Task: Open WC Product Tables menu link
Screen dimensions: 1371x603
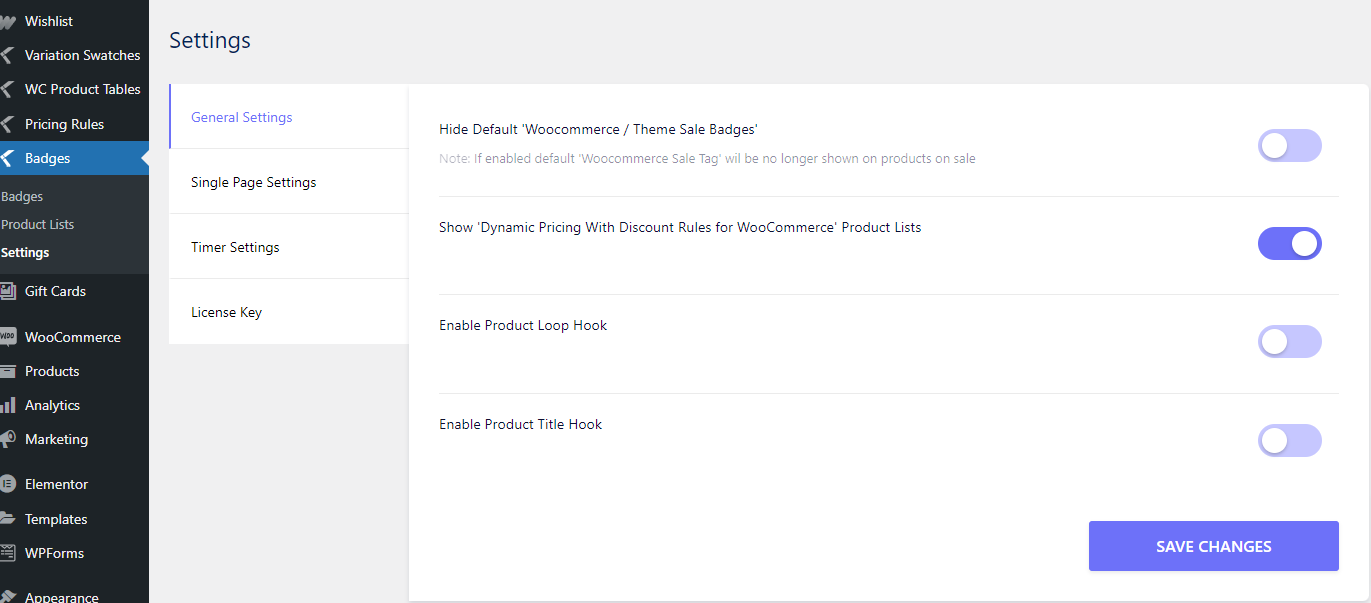Action: click(83, 89)
